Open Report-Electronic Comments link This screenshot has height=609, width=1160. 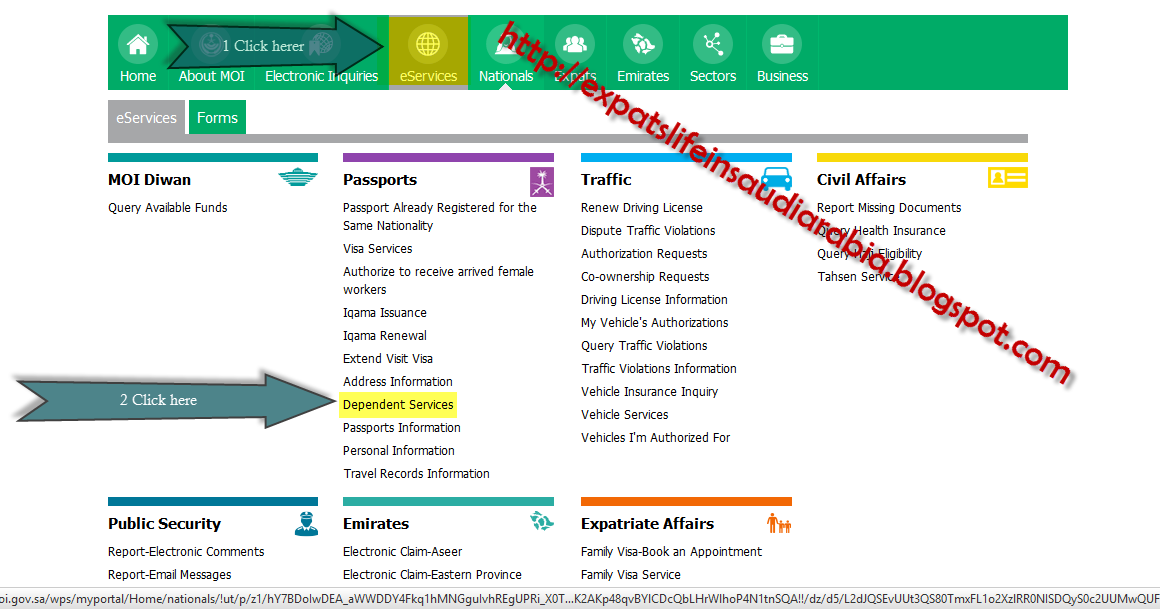tap(186, 552)
